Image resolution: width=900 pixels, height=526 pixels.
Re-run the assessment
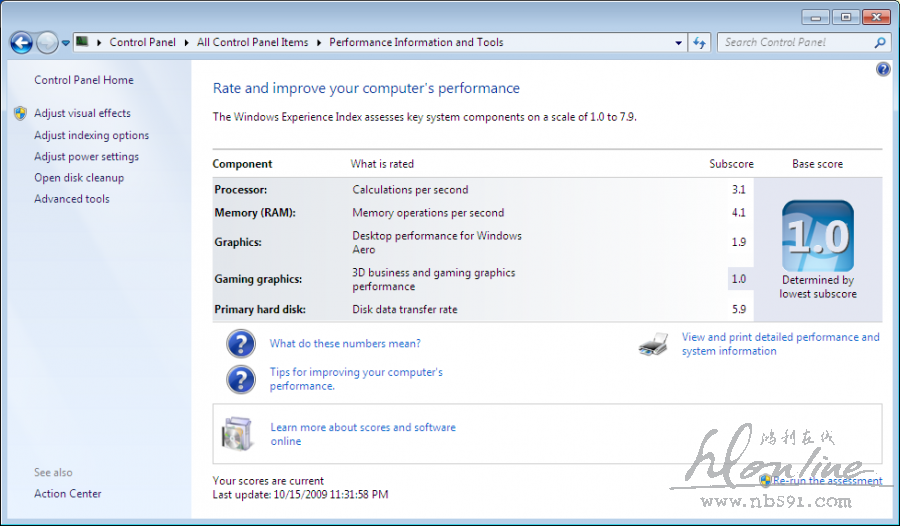pos(827,481)
